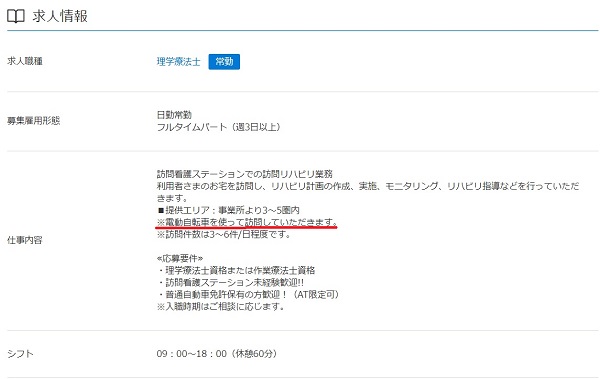Click the red-underlined 電動自転車 sentence
Image resolution: width=600 pixels, height=379 pixels.
247,222
